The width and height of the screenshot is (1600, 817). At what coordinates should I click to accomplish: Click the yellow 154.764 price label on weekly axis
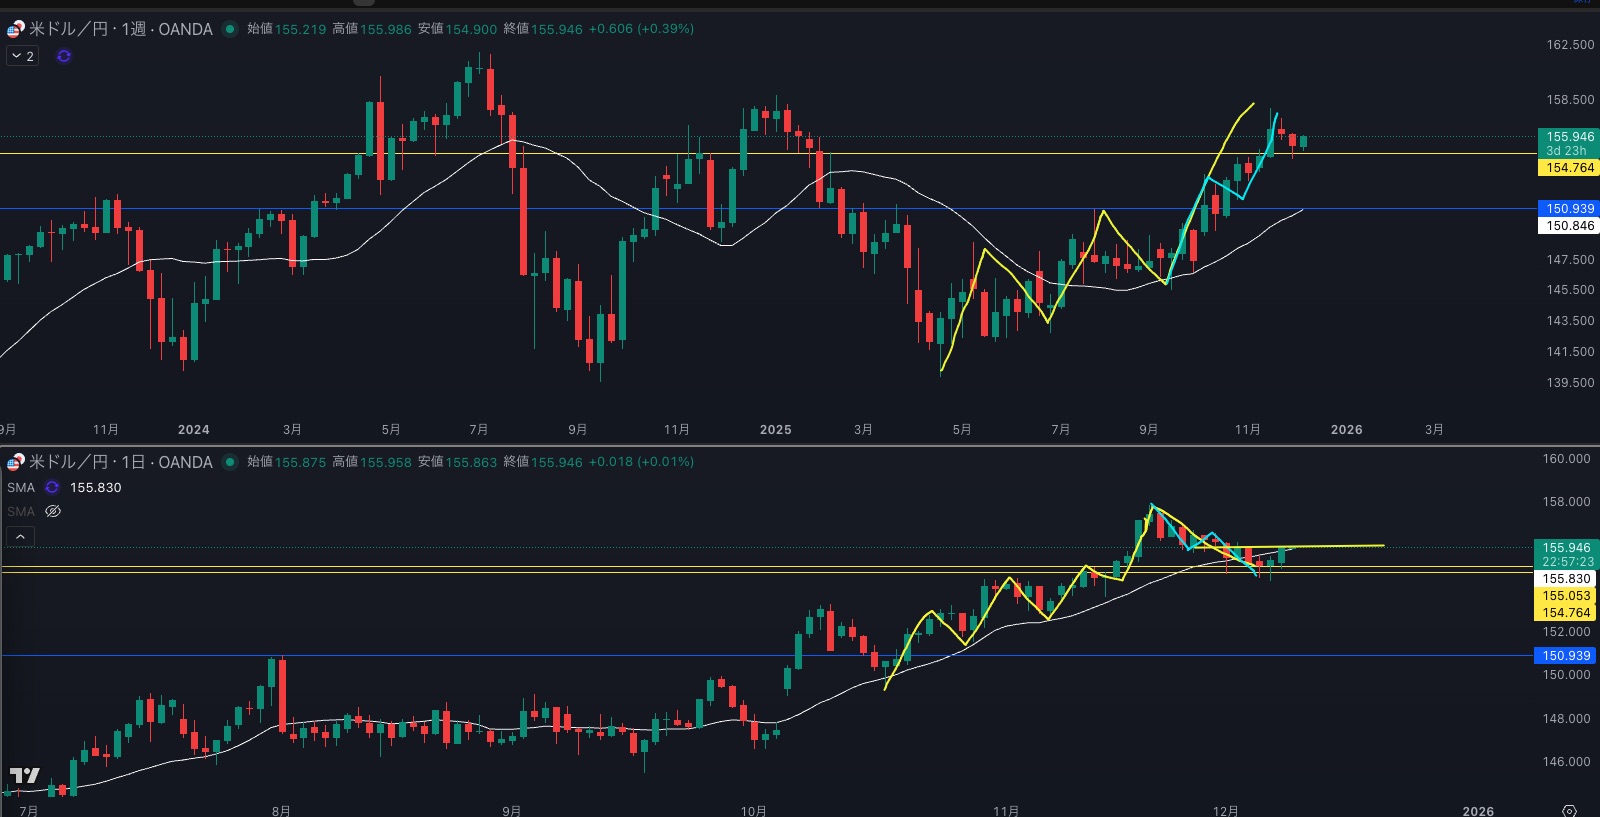pos(1568,168)
